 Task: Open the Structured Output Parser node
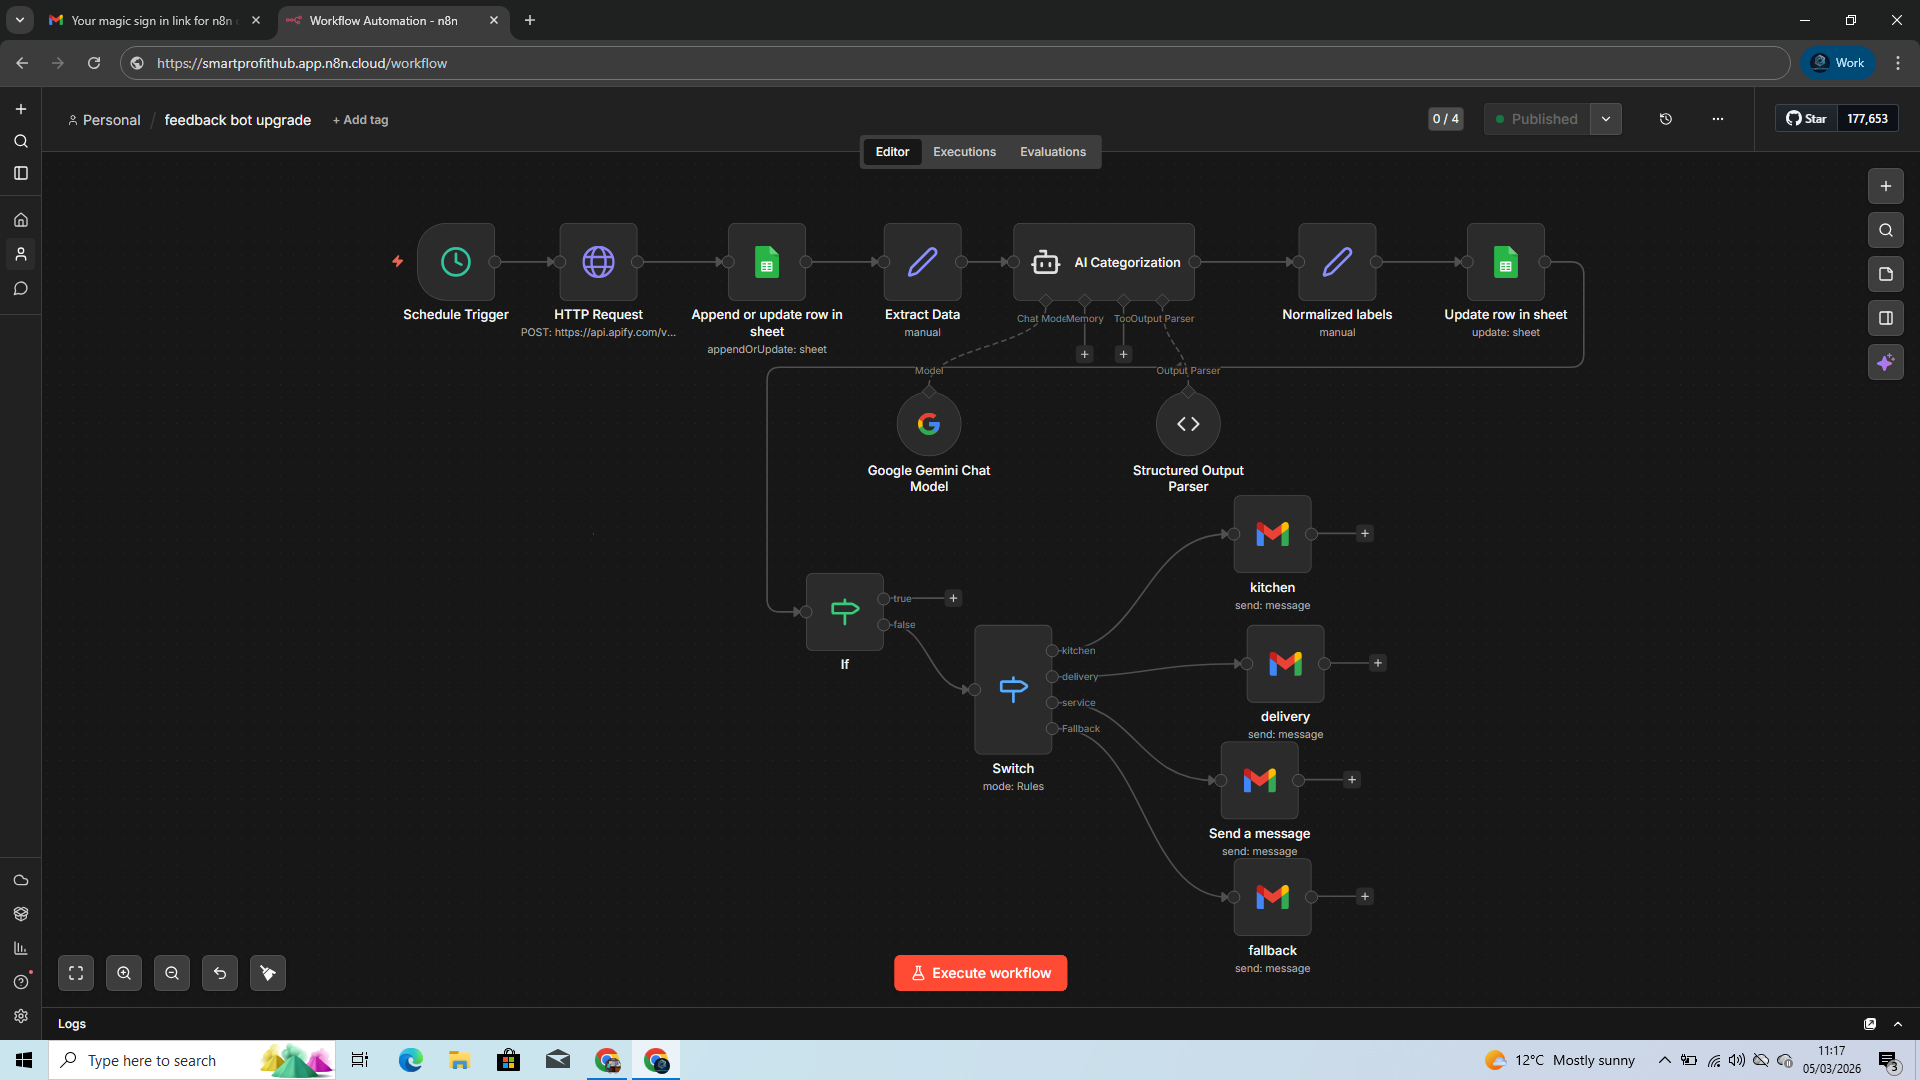tap(1187, 423)
